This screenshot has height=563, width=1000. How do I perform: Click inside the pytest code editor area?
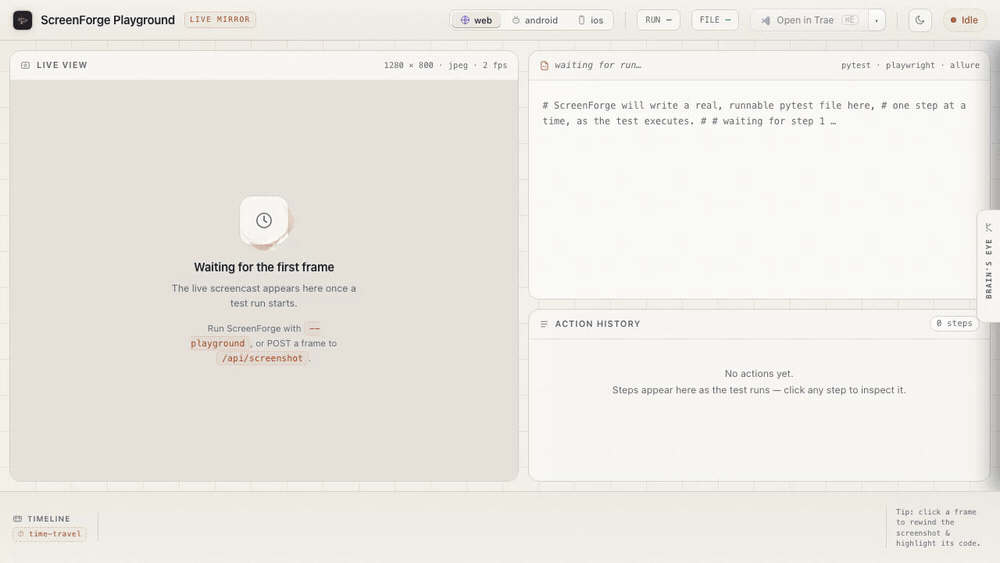click(759, 191)
